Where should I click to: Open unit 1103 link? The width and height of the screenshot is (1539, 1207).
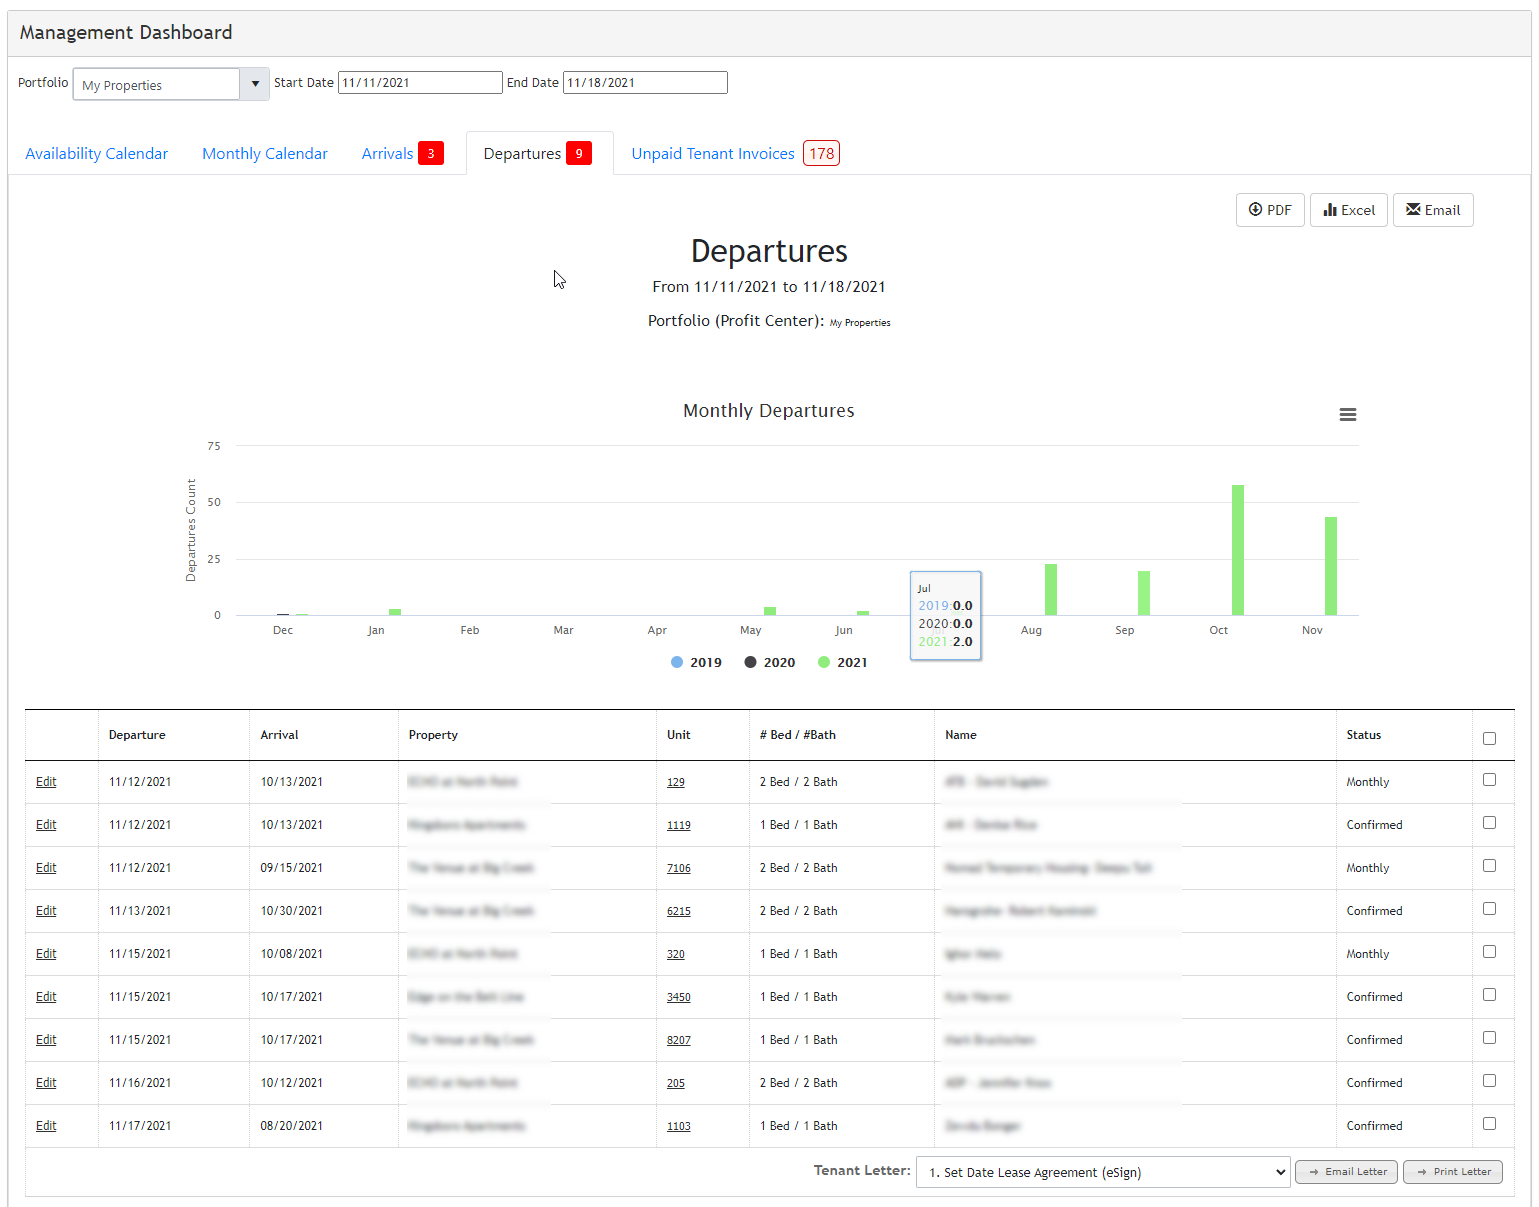679,1126
